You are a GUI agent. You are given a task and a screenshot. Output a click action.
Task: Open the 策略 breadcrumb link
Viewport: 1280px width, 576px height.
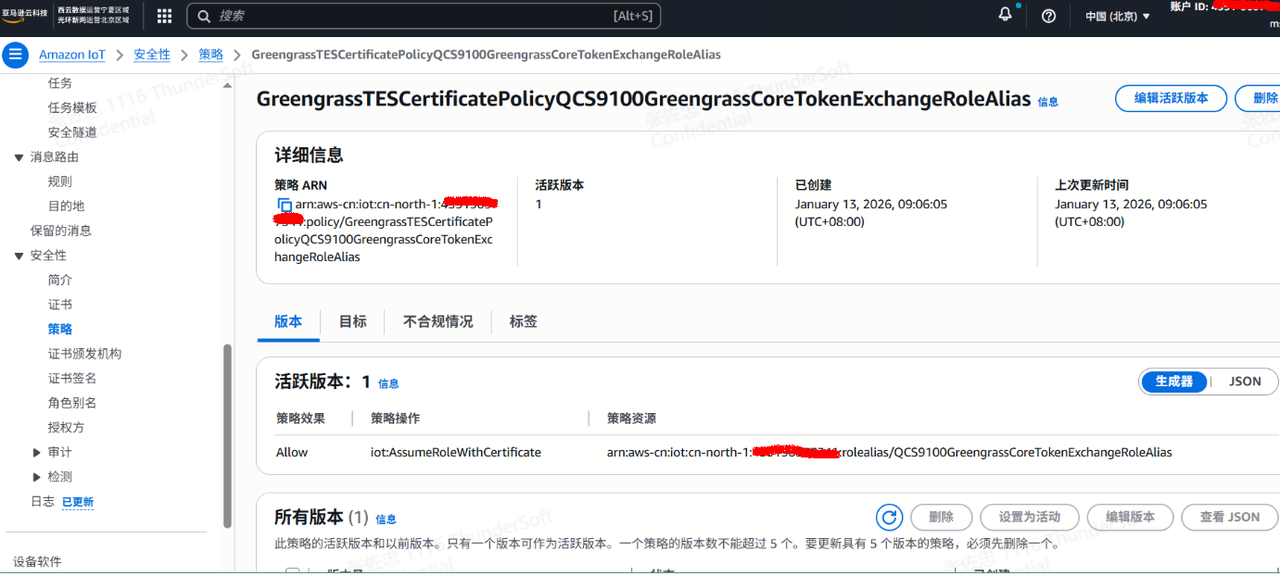pos(210,54)
